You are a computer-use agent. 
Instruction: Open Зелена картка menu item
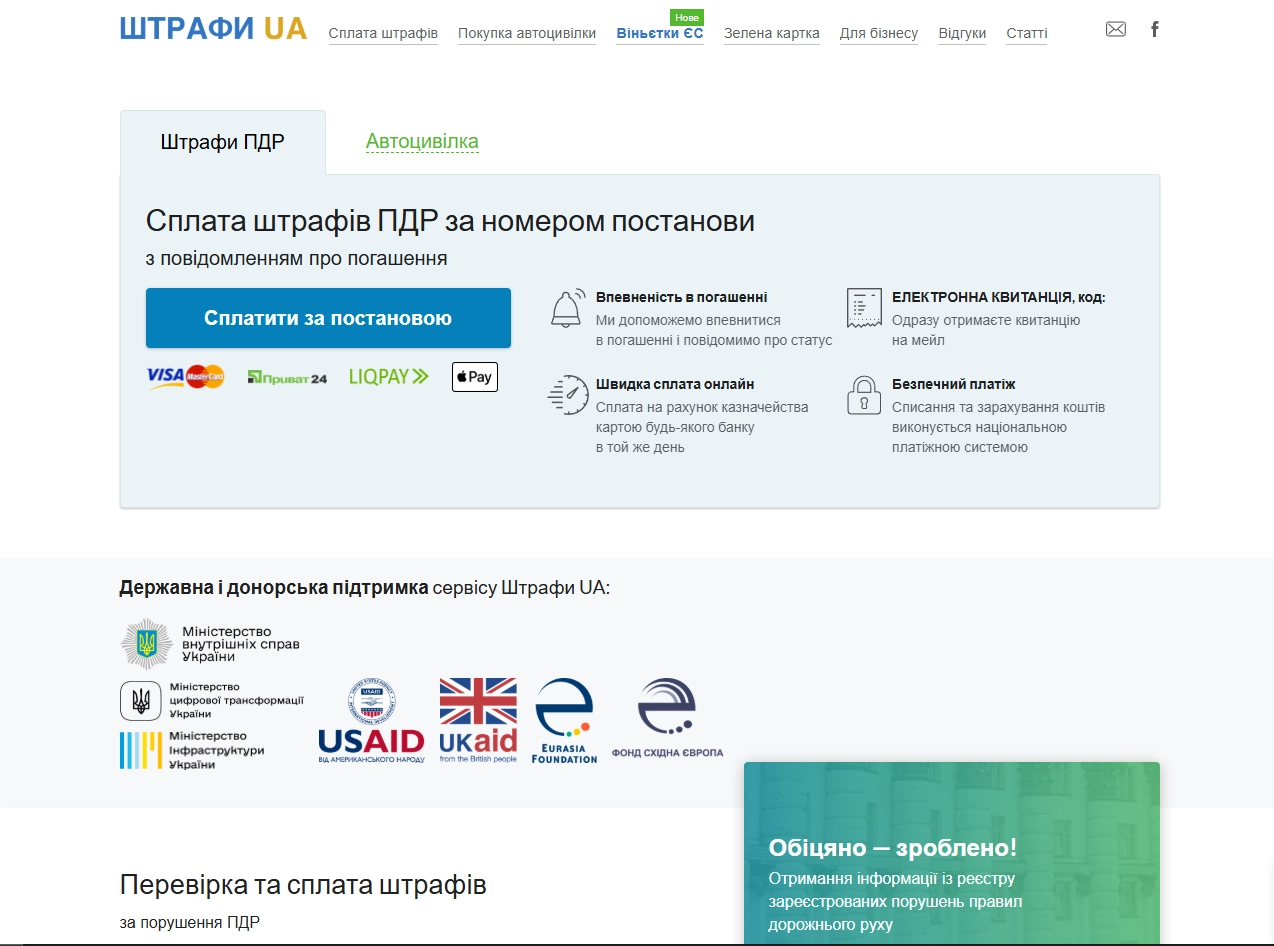pos(772,33)
